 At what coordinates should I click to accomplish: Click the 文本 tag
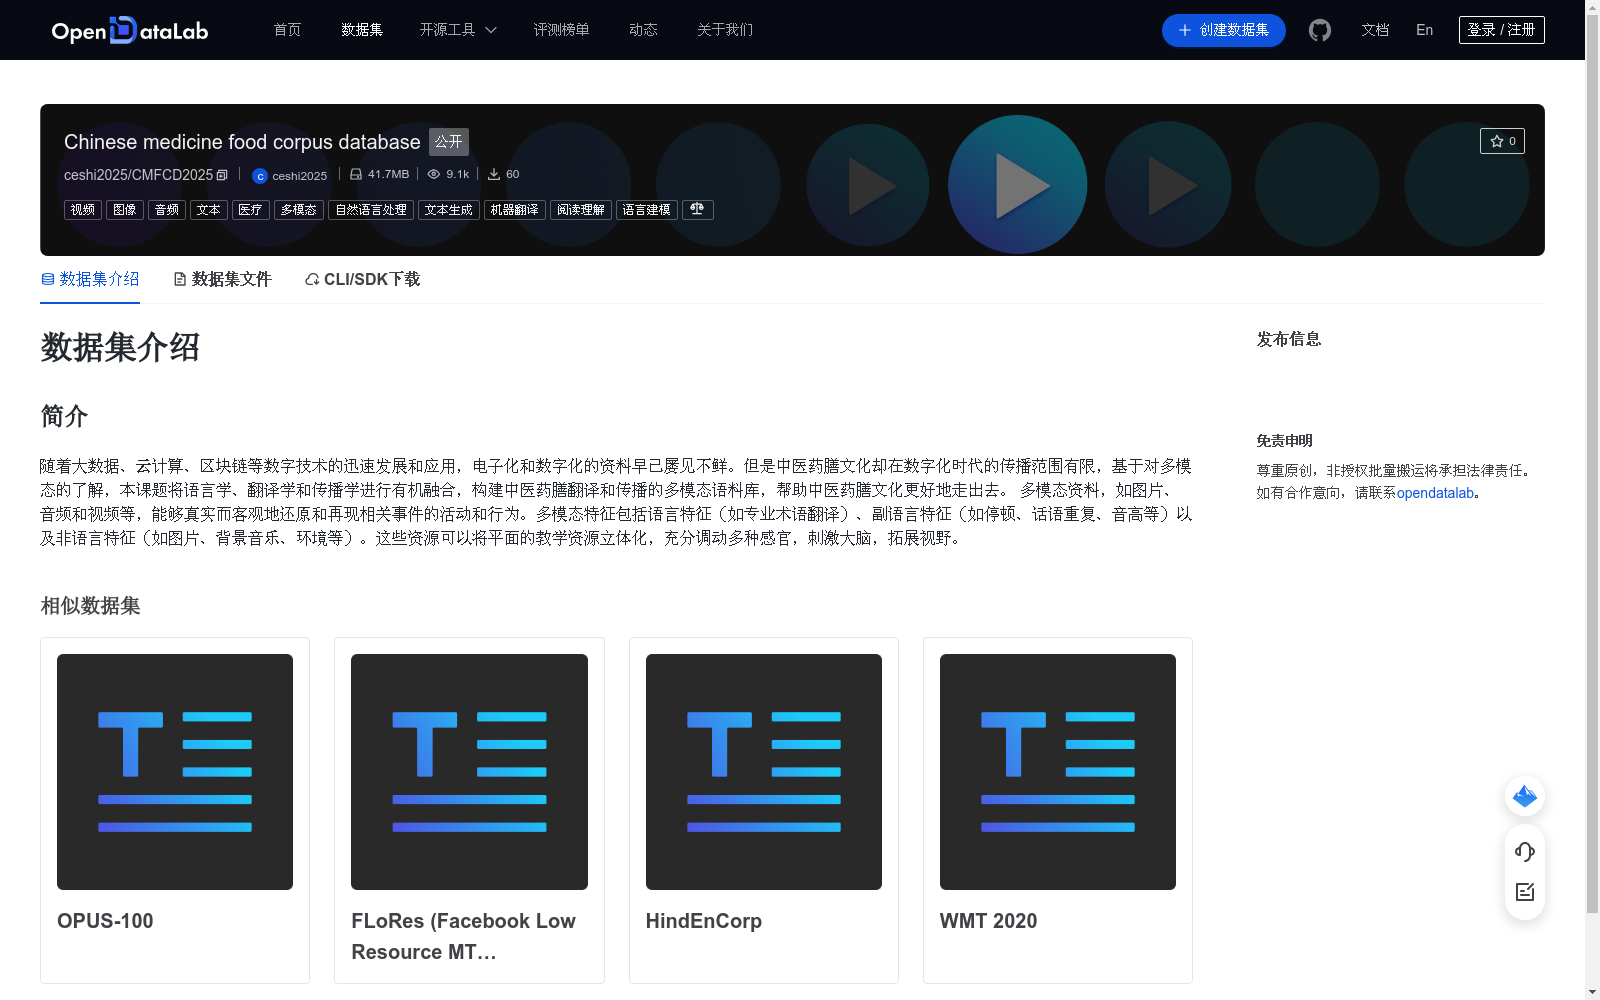pos(209,209)
